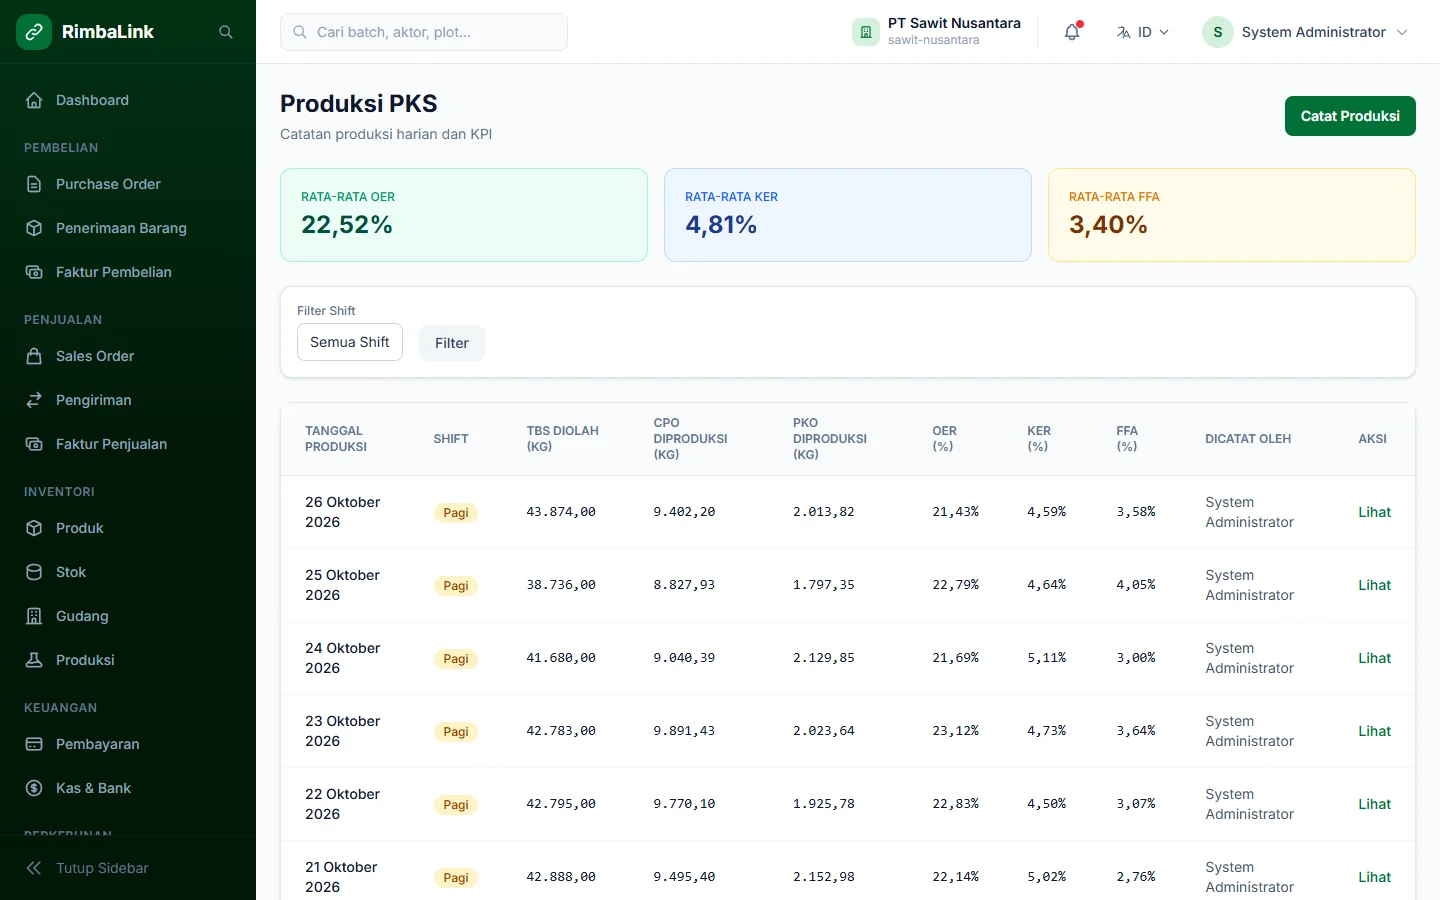The image size is (1440, 900).
Task: Click the RimbaLink logo icon
Action: (x=34, y=32)
